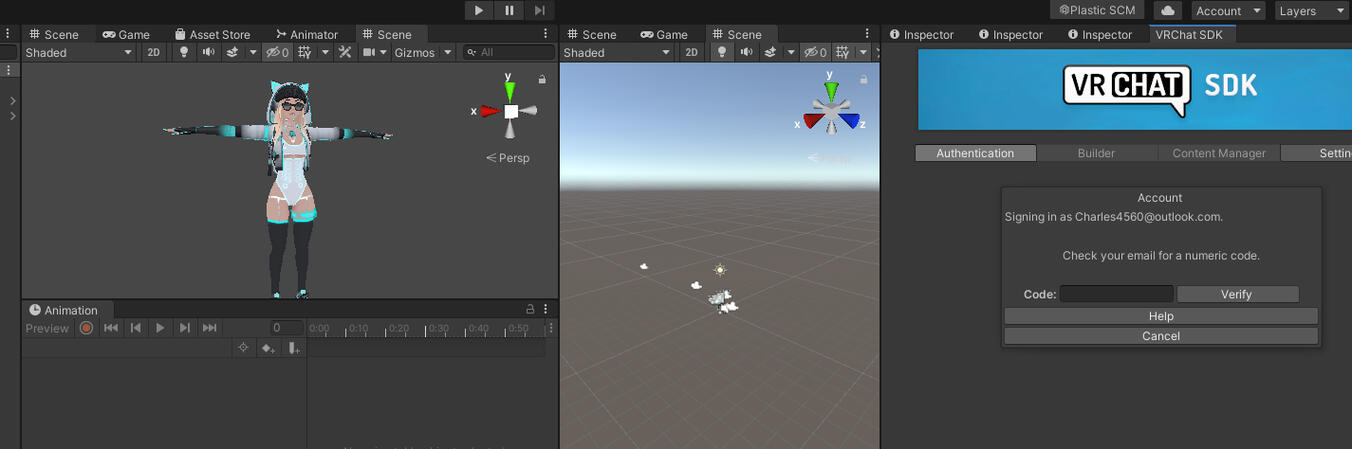The height and width of the screenshot is (449, 1352).
Task: Pause the editor with the Pause button
Action: pyautogui.click(x=509, y=10)
